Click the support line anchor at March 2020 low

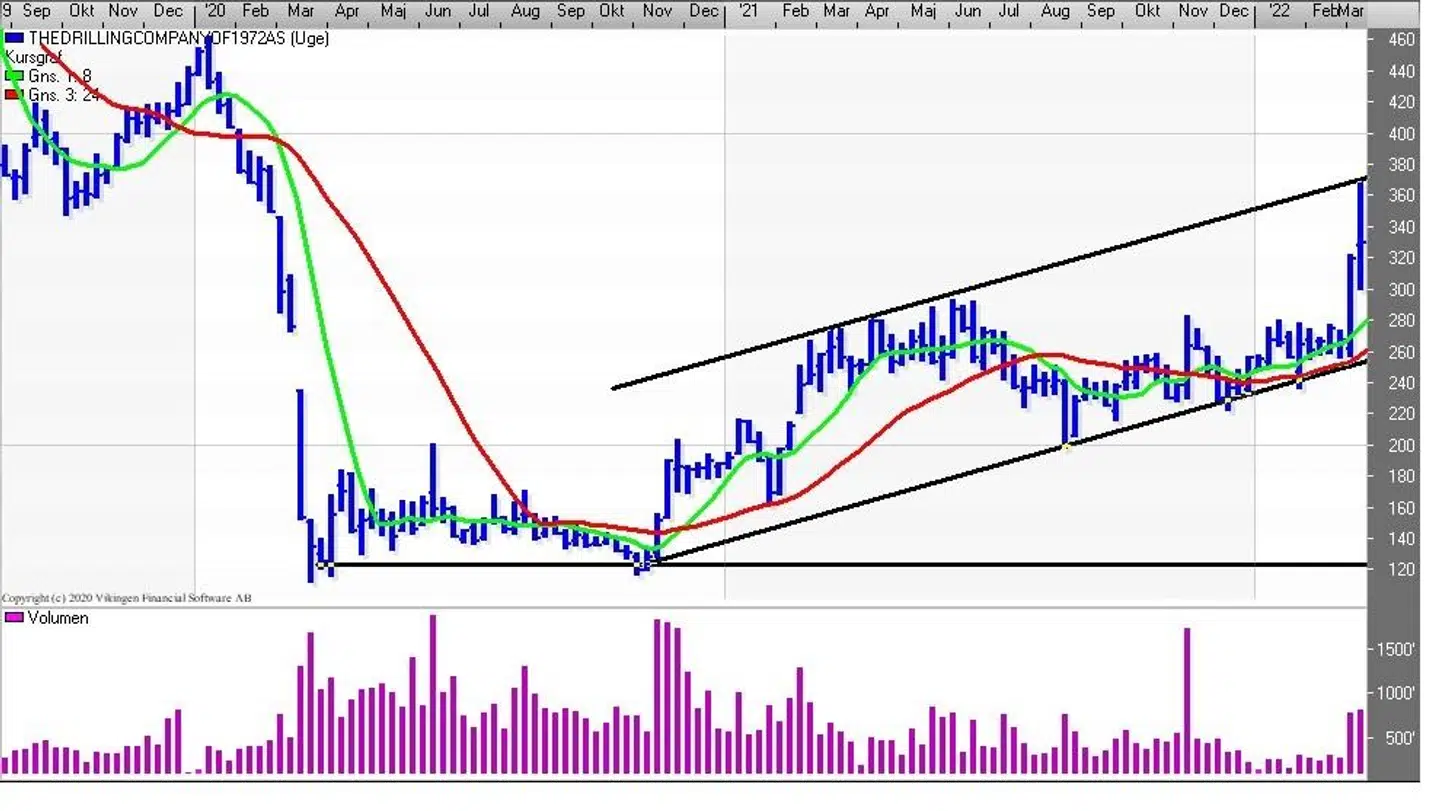click(322, 565)
